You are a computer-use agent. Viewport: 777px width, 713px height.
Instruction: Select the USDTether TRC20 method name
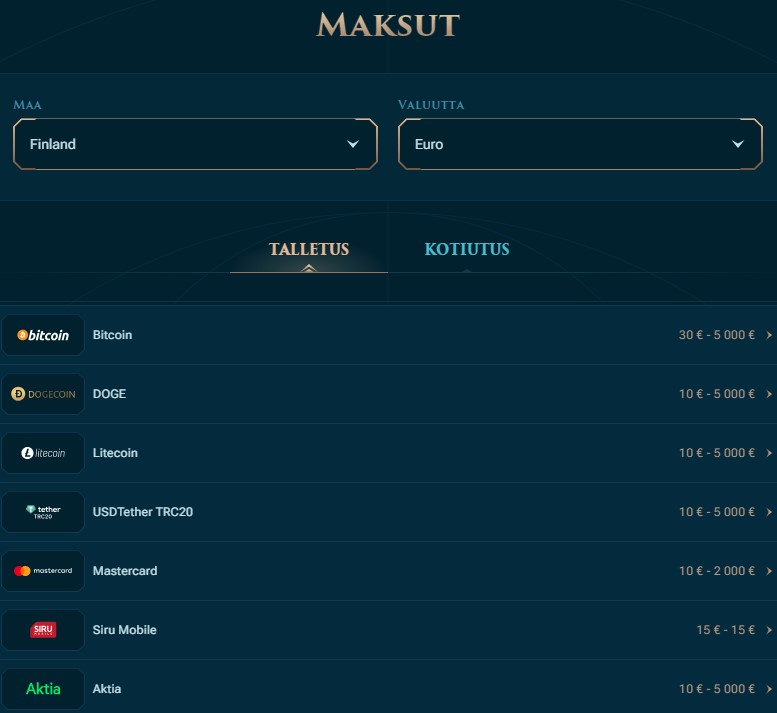(x=143, y=512)
